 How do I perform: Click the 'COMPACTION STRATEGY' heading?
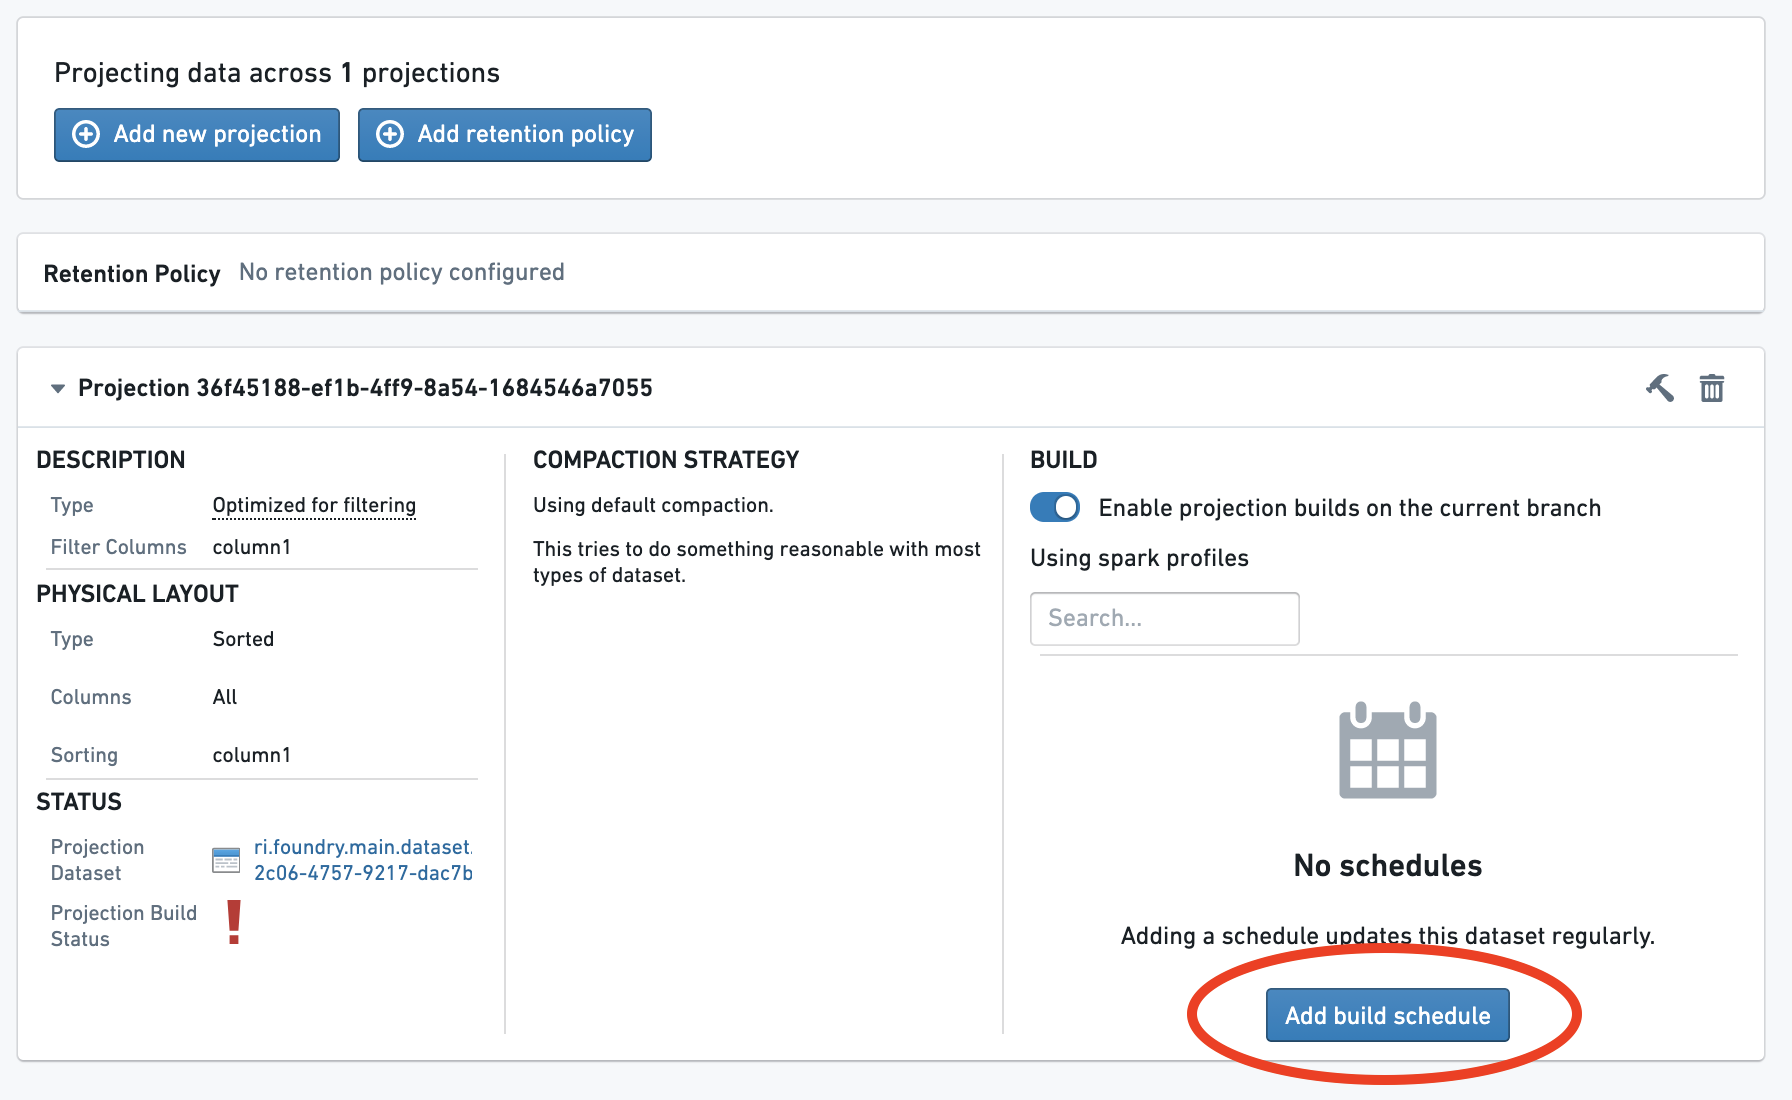pos(666,460)
